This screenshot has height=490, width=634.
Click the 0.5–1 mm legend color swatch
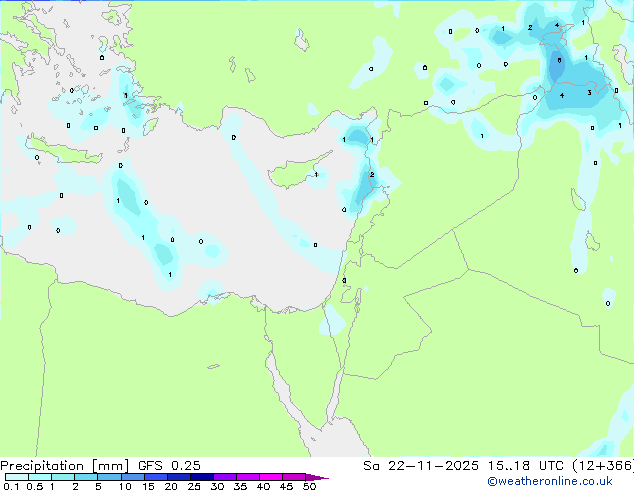tap(40, 477)
